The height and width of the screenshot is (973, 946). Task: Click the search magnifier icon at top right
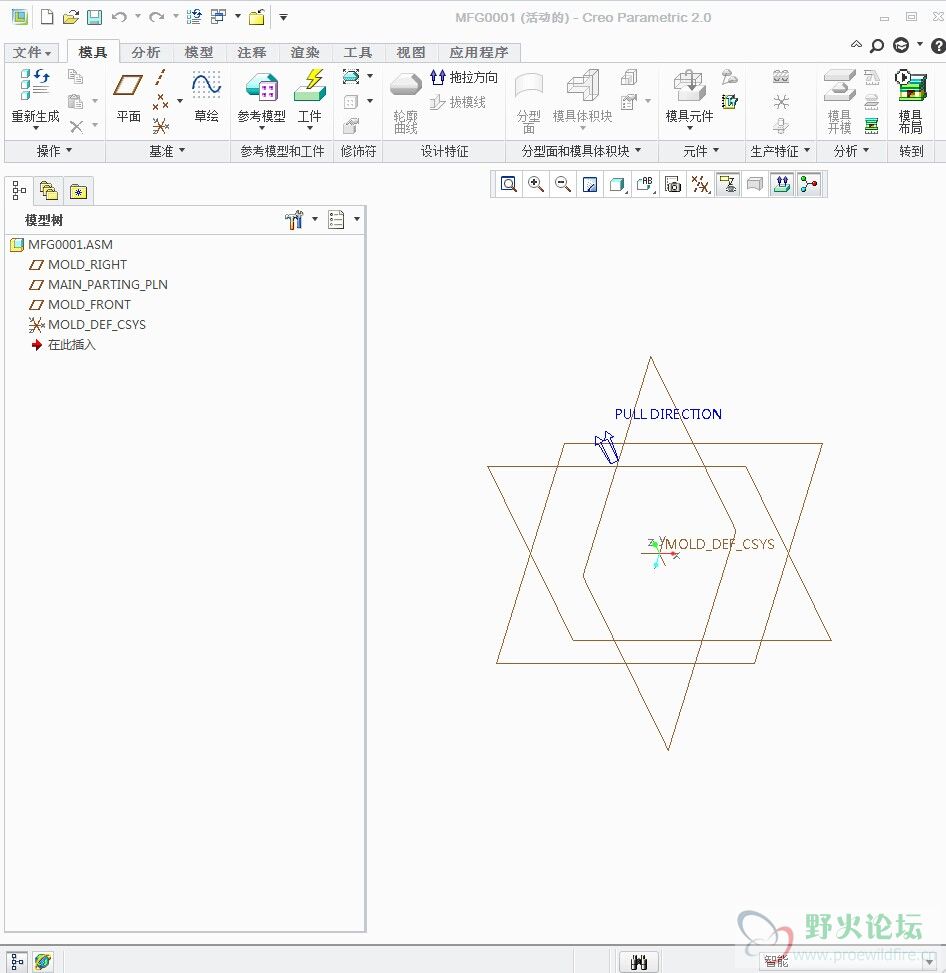pos(876,45)
